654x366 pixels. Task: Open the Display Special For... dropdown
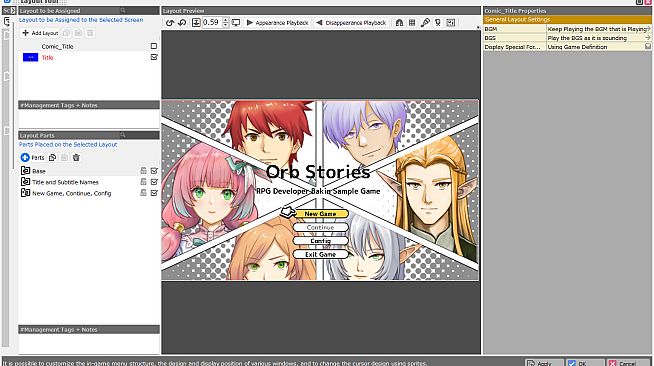tap(647, 47)
